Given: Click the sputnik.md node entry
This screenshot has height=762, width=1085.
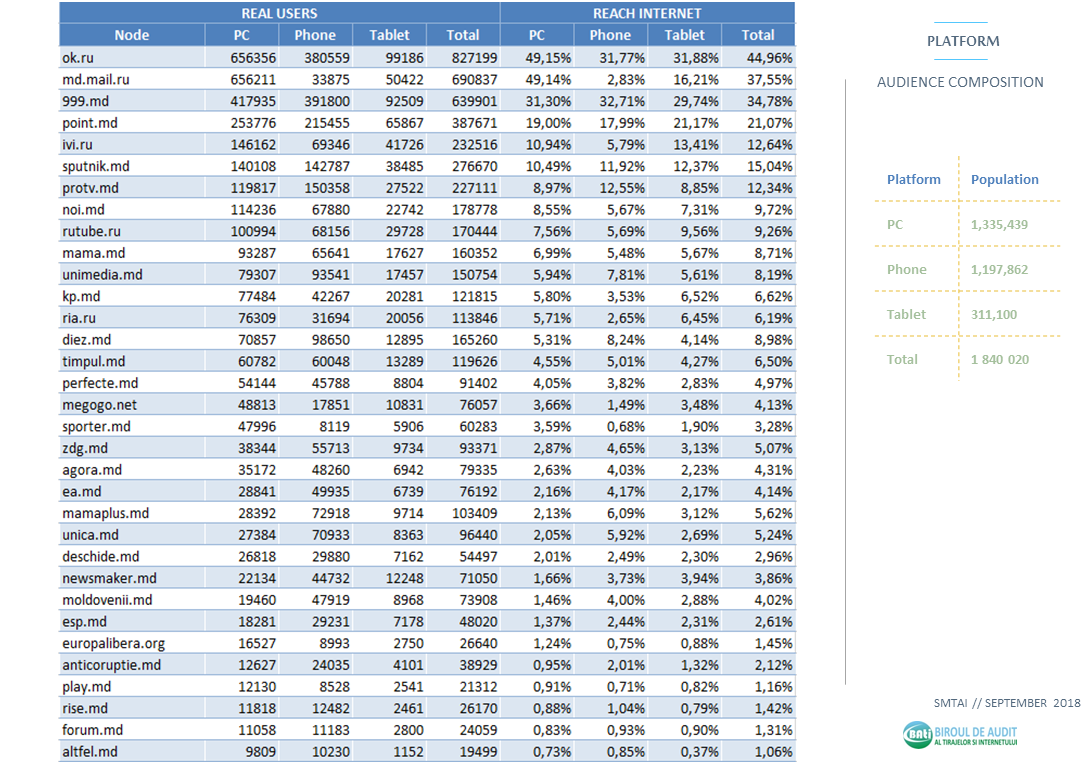Looking at the screenshot, I should 95,166.
